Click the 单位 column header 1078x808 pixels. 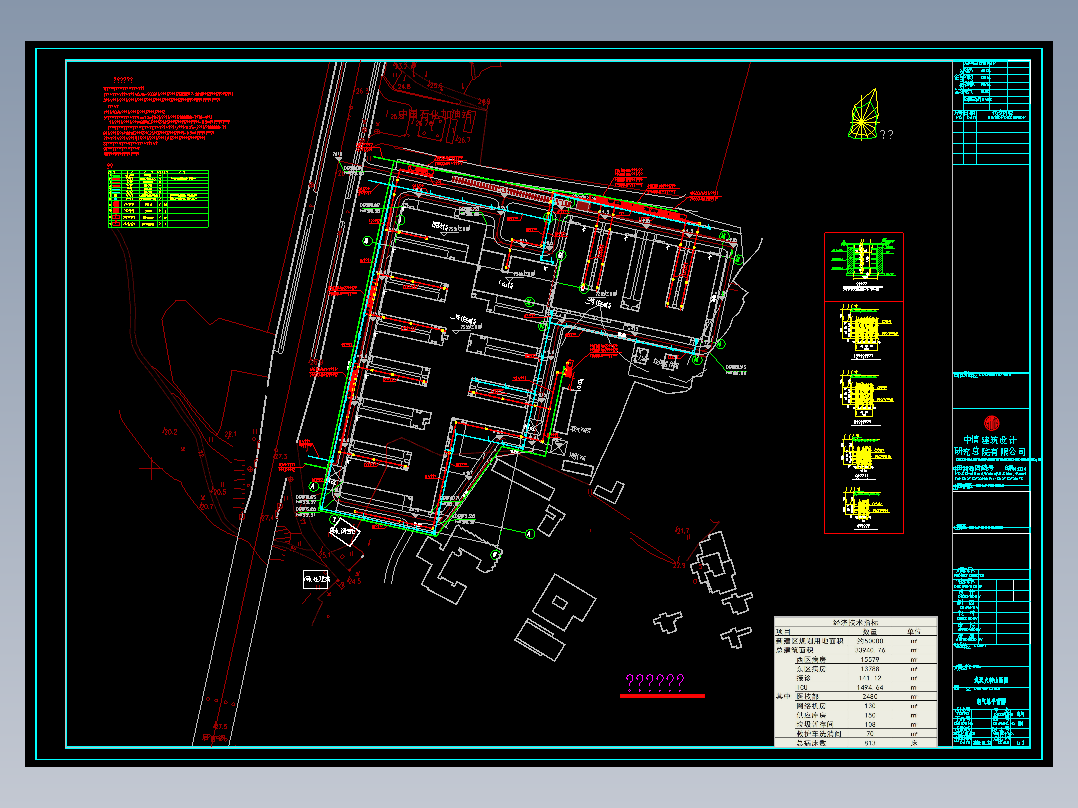(914, 631)
